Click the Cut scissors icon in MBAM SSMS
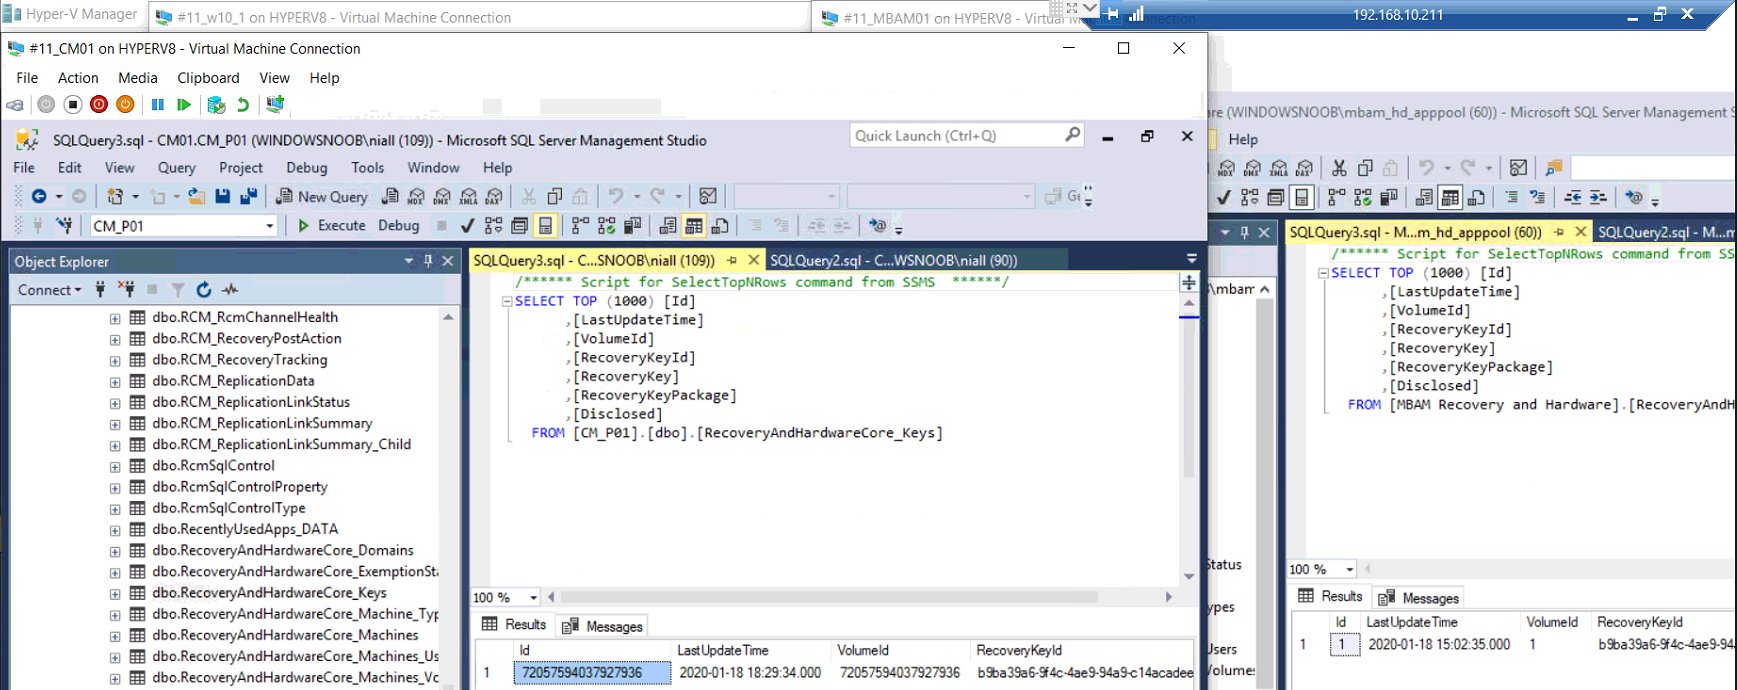This screenshot has height=690, width=1737. (x=1339, y=168)
